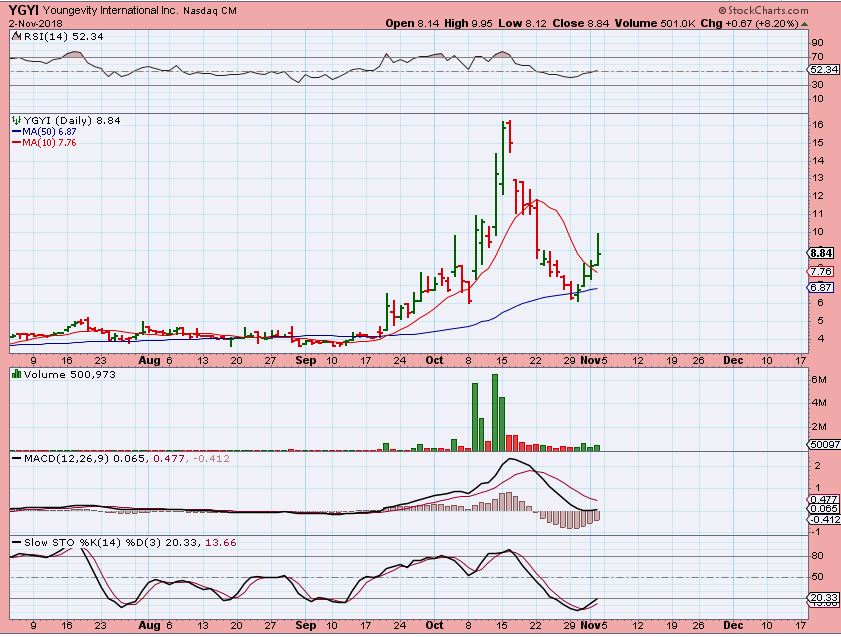841x637 pixels.
Task: Select the Oct label on price axis
Action: [435, 357]
